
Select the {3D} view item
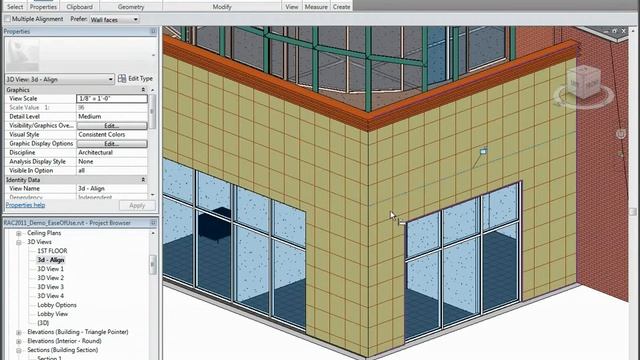[43, 323]
